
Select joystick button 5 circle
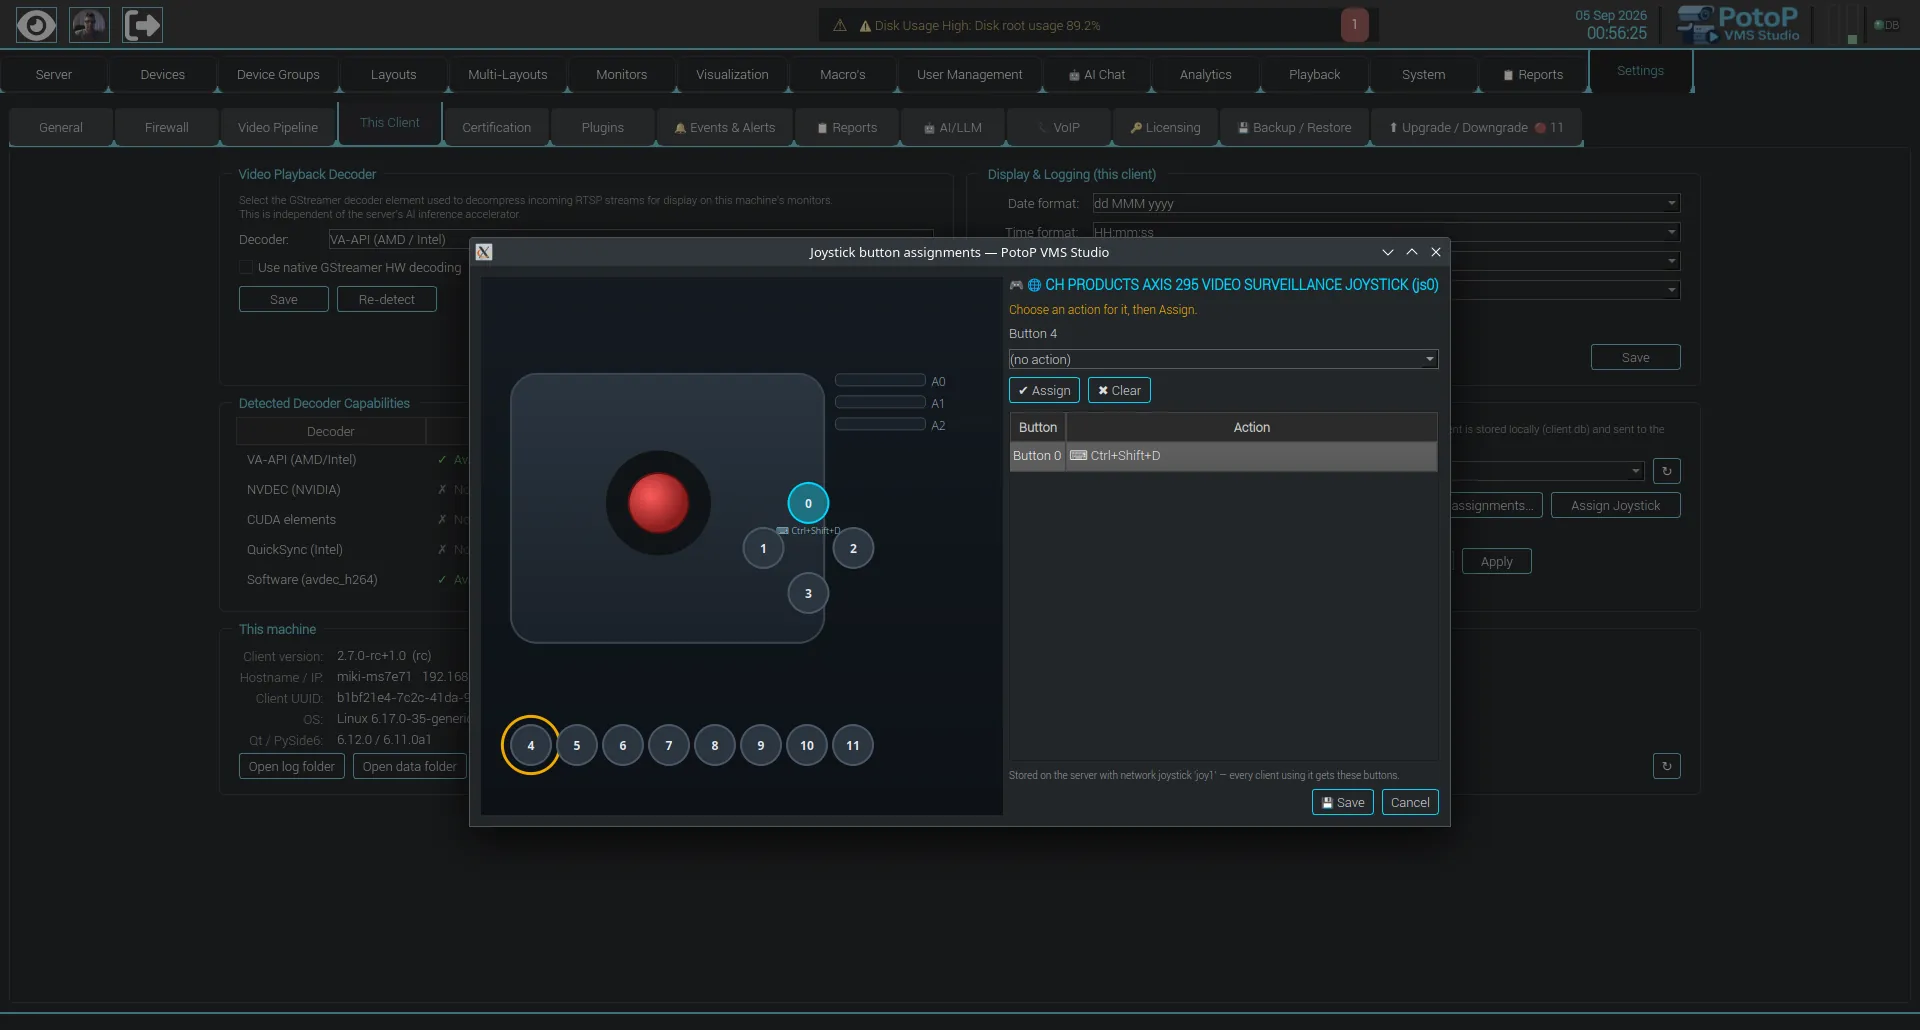576,745
